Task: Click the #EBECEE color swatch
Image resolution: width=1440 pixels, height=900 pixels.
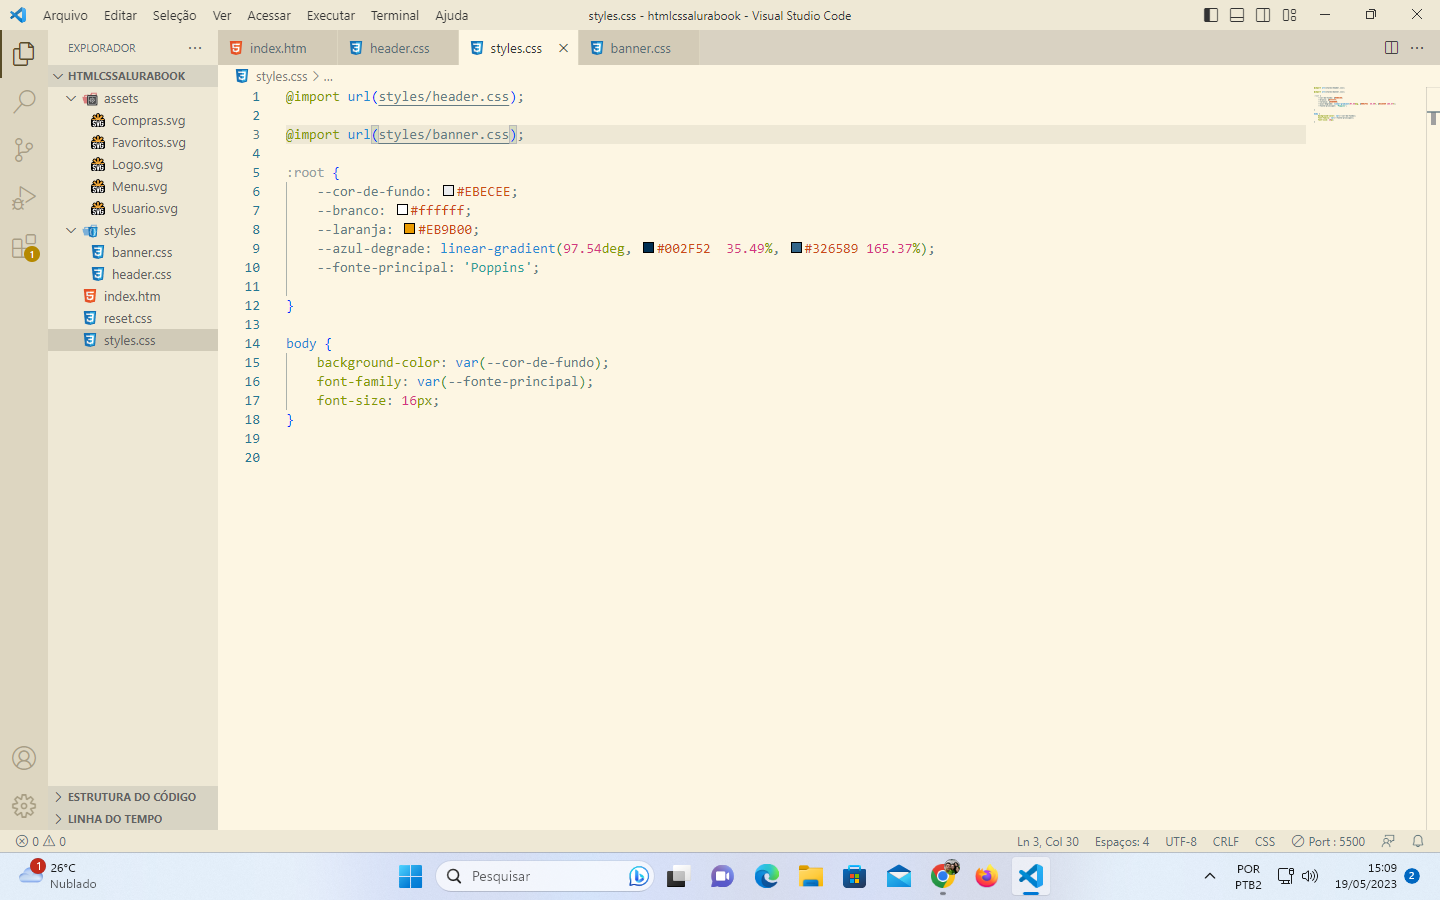Action: point(449,191)
